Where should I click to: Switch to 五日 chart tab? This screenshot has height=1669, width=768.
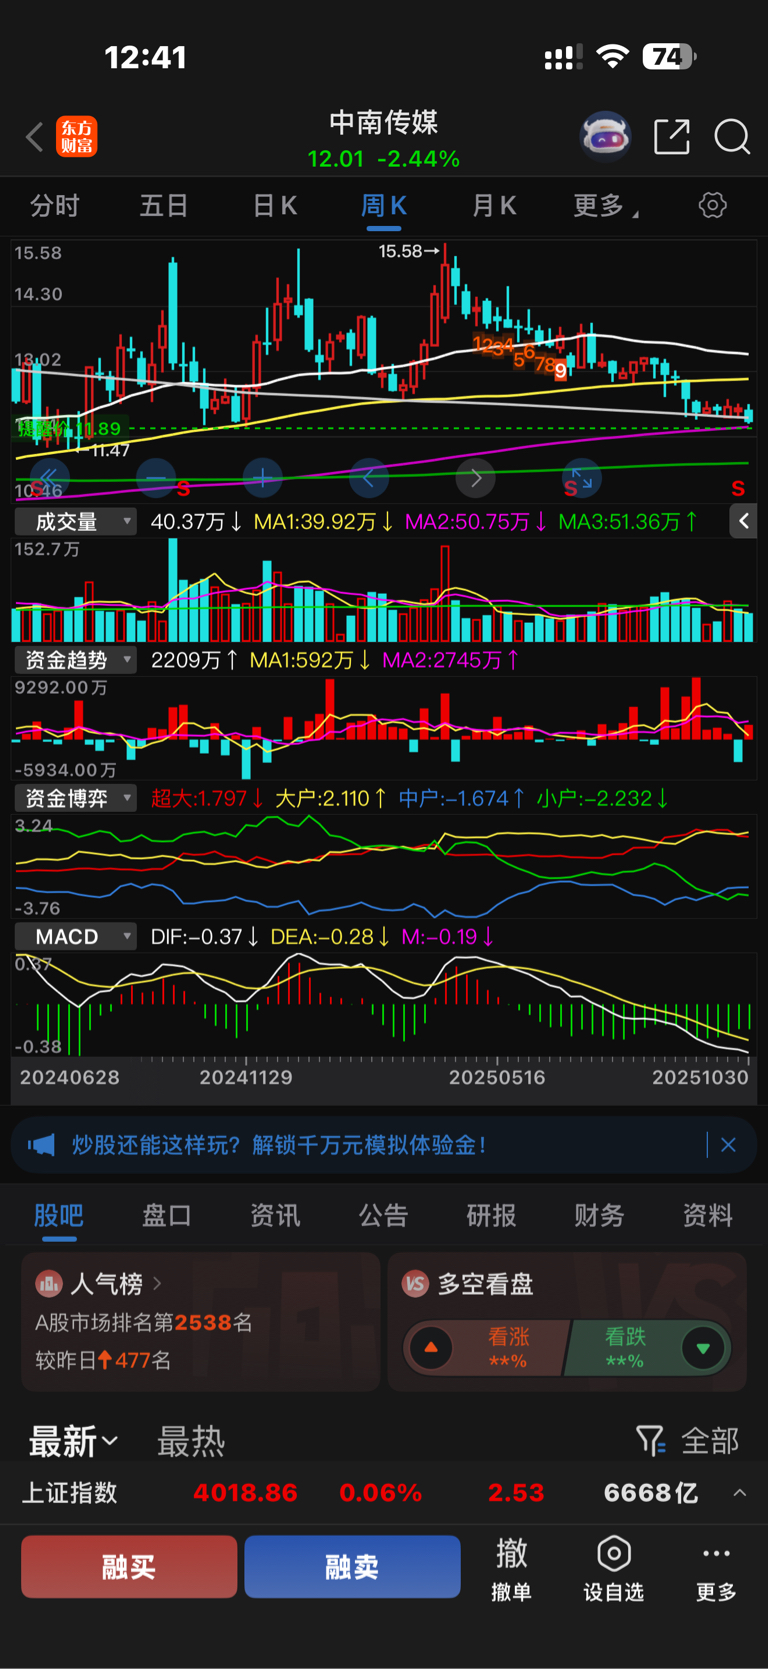[164, 206]
